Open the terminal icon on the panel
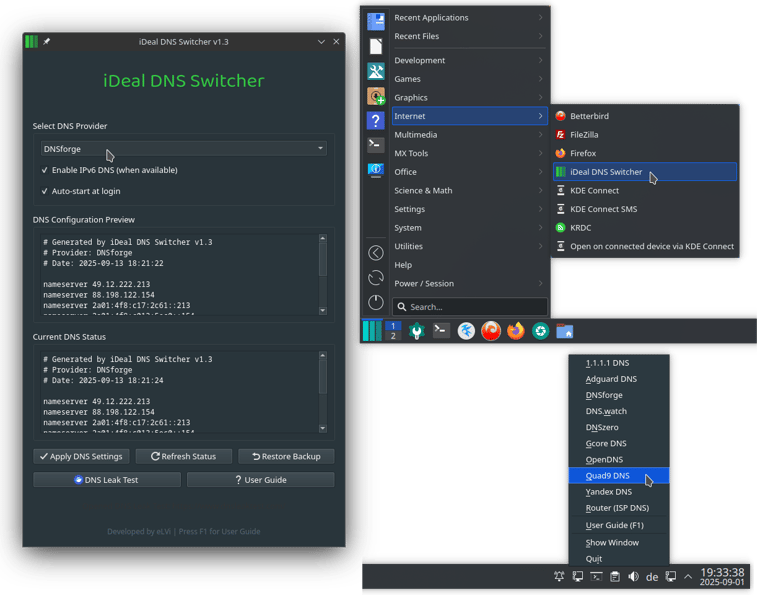 (441, 331)
